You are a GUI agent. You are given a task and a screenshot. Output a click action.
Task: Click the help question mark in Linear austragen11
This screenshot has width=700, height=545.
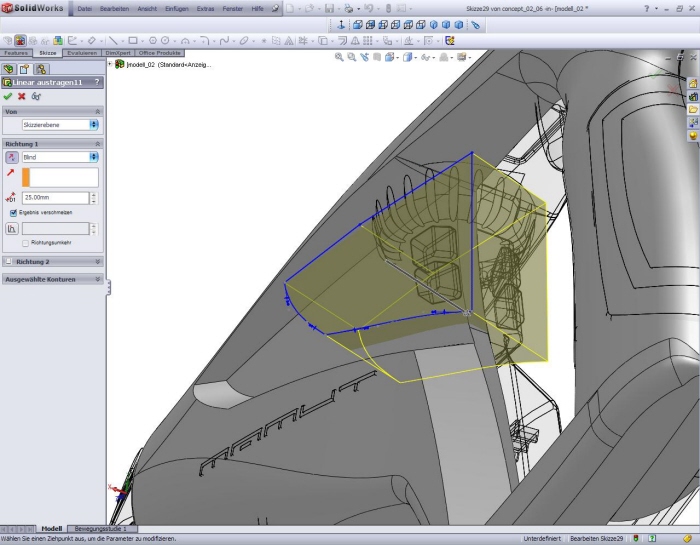tap(97, 82)
